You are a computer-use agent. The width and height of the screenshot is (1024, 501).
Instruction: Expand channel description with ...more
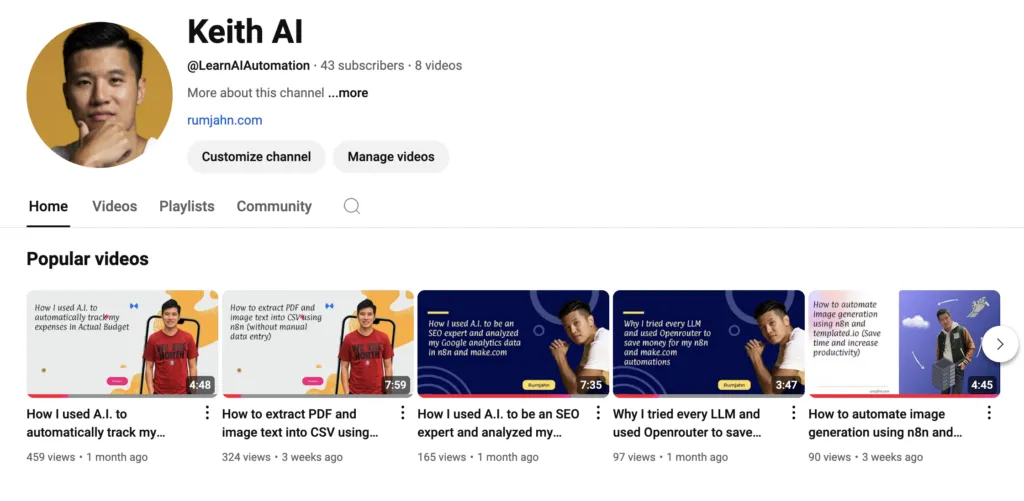(348, 93)
